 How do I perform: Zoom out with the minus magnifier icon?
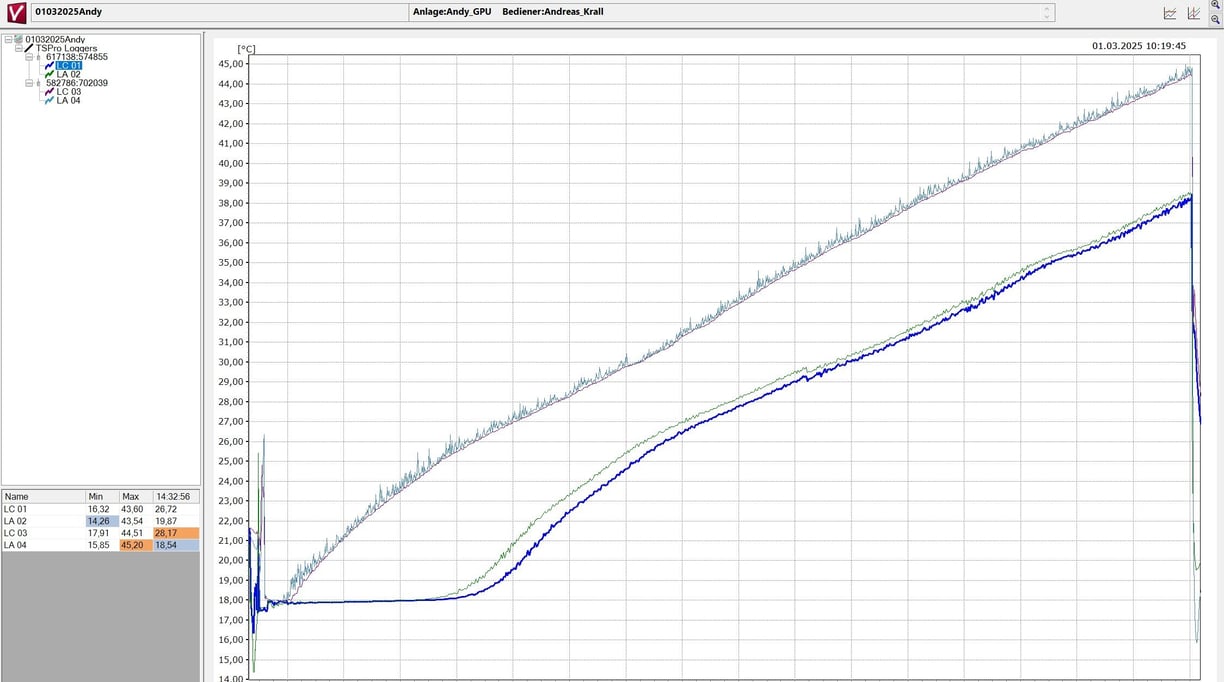coord(1216,19)
